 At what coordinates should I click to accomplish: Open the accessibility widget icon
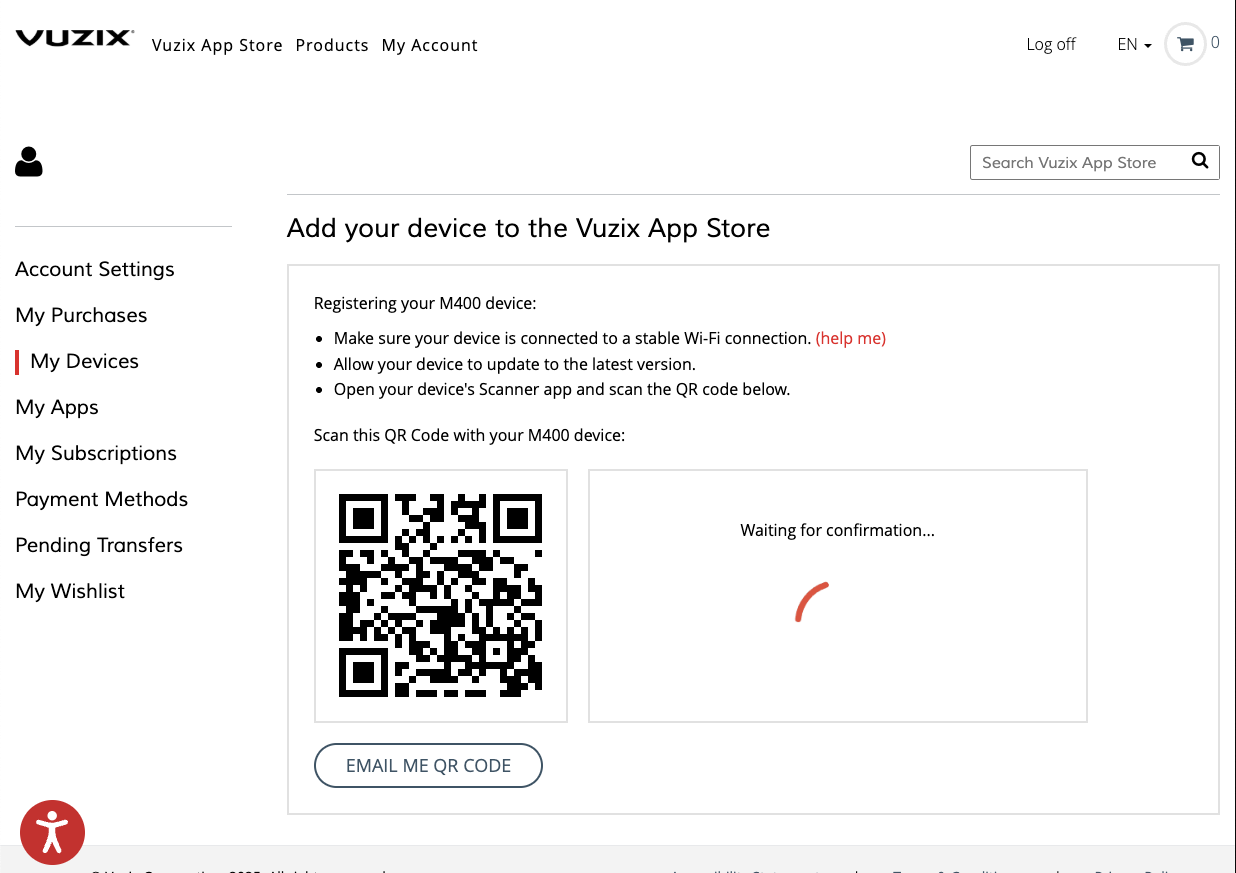pos(52,832)
